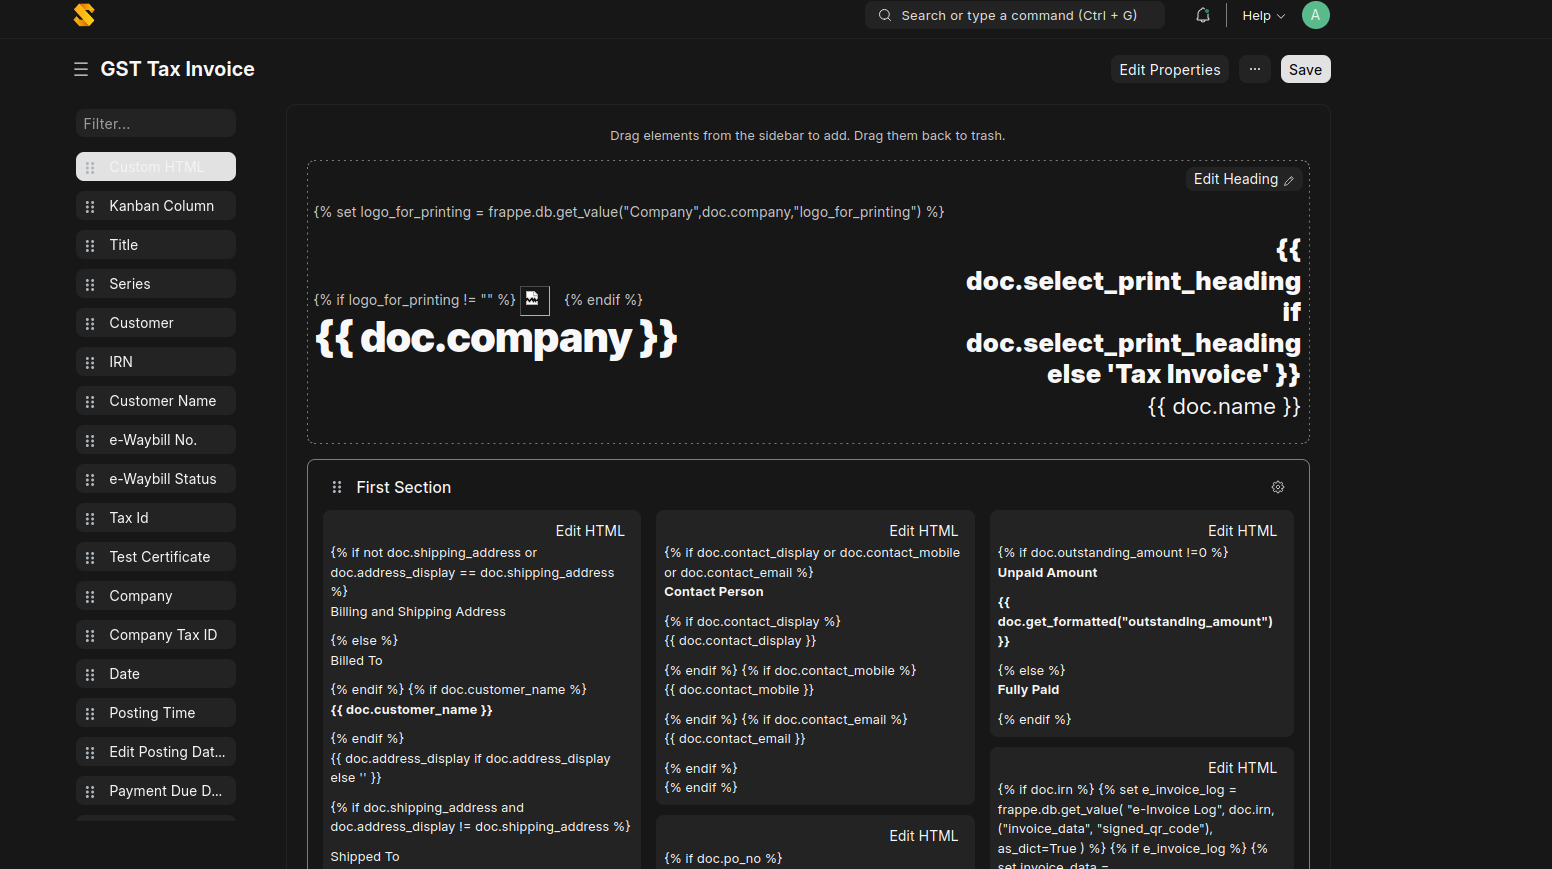Select the Customer Name sidebar field
Viewport: 1552px width, 869px height.
click(x=162, y=401)
